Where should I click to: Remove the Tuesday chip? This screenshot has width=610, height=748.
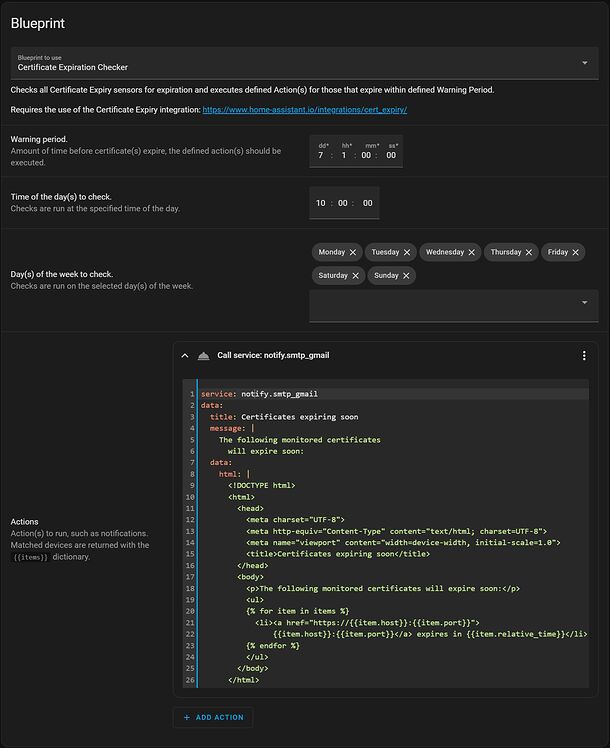[x=407, y=252]
